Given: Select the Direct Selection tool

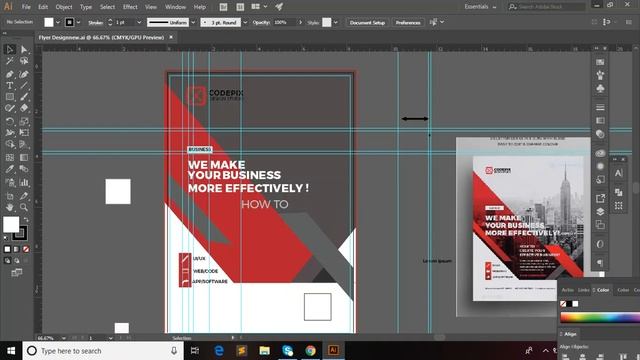Looking at the screenshot, I should 24,49.
